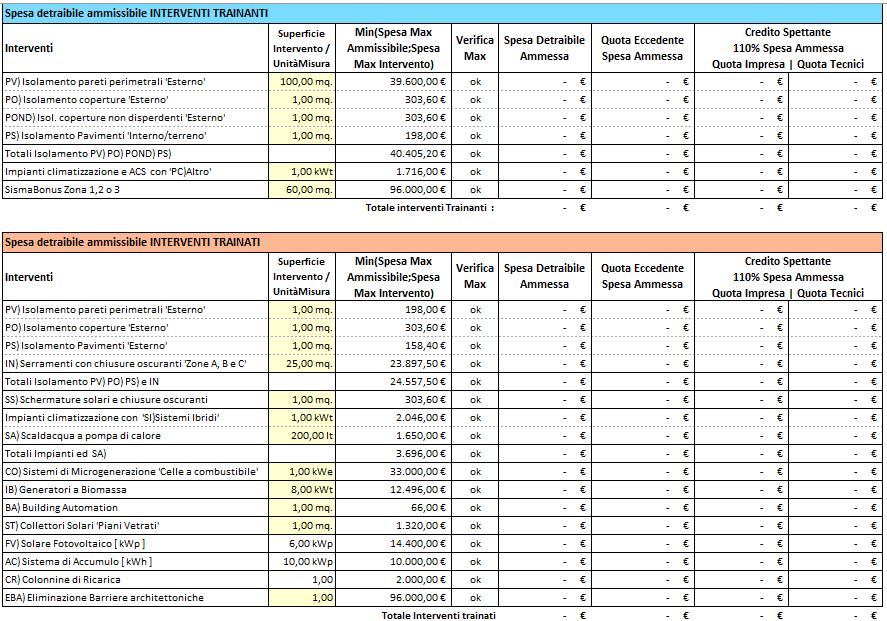Click the 200,00 lt input cell
Screen dimensions: 887x621
coord(302,435)
